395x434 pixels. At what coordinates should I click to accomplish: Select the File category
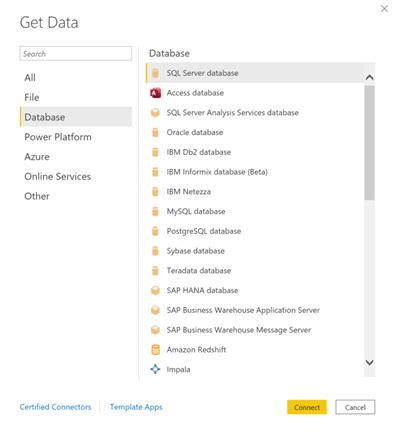click(76, 97)
